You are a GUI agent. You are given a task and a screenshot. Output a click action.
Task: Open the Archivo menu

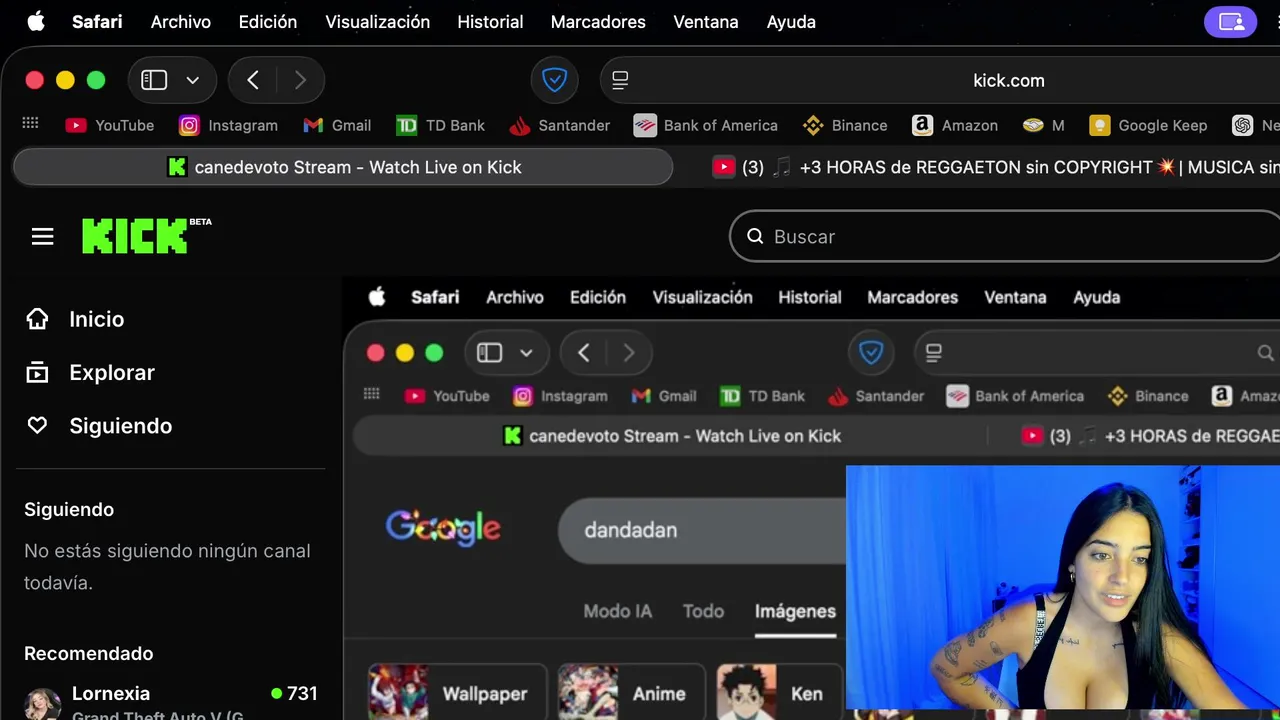[x=181, y=21]
